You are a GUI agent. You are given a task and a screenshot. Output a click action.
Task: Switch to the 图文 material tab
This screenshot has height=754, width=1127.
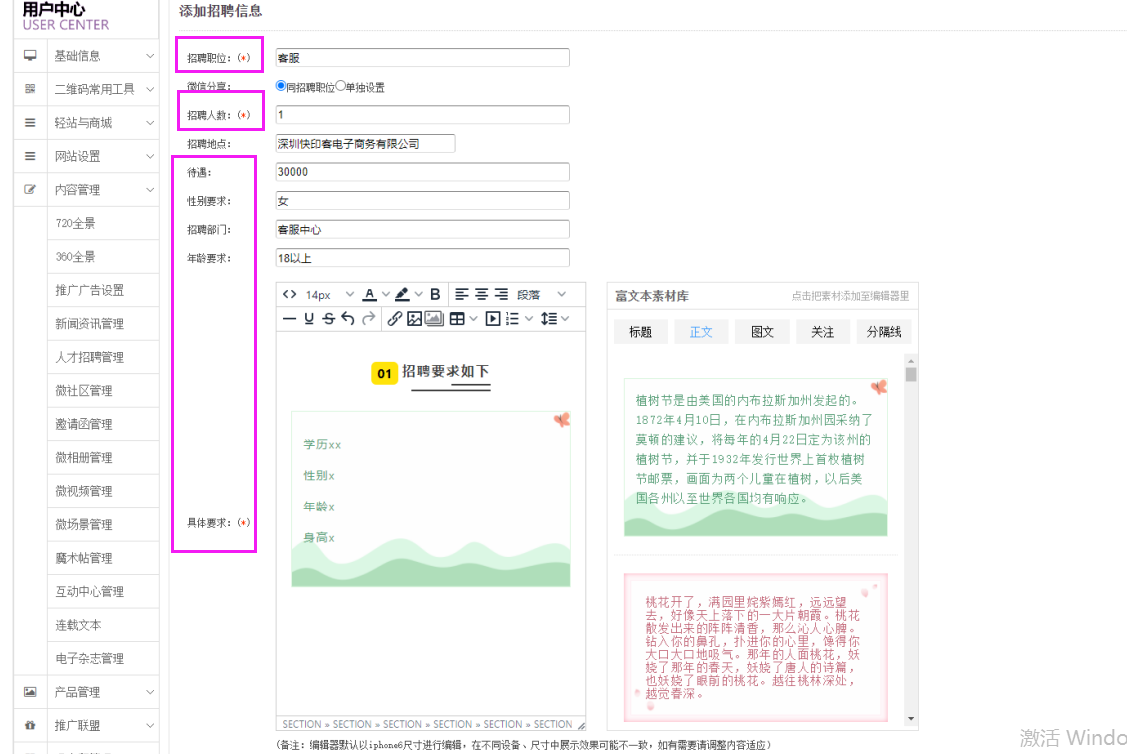(762, 332)
